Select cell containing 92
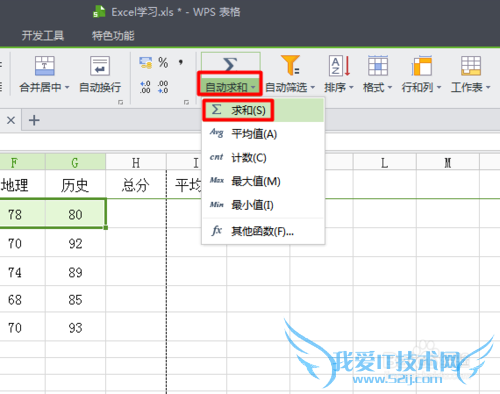Viewport: 500px width, 394px height. point(75,243)
